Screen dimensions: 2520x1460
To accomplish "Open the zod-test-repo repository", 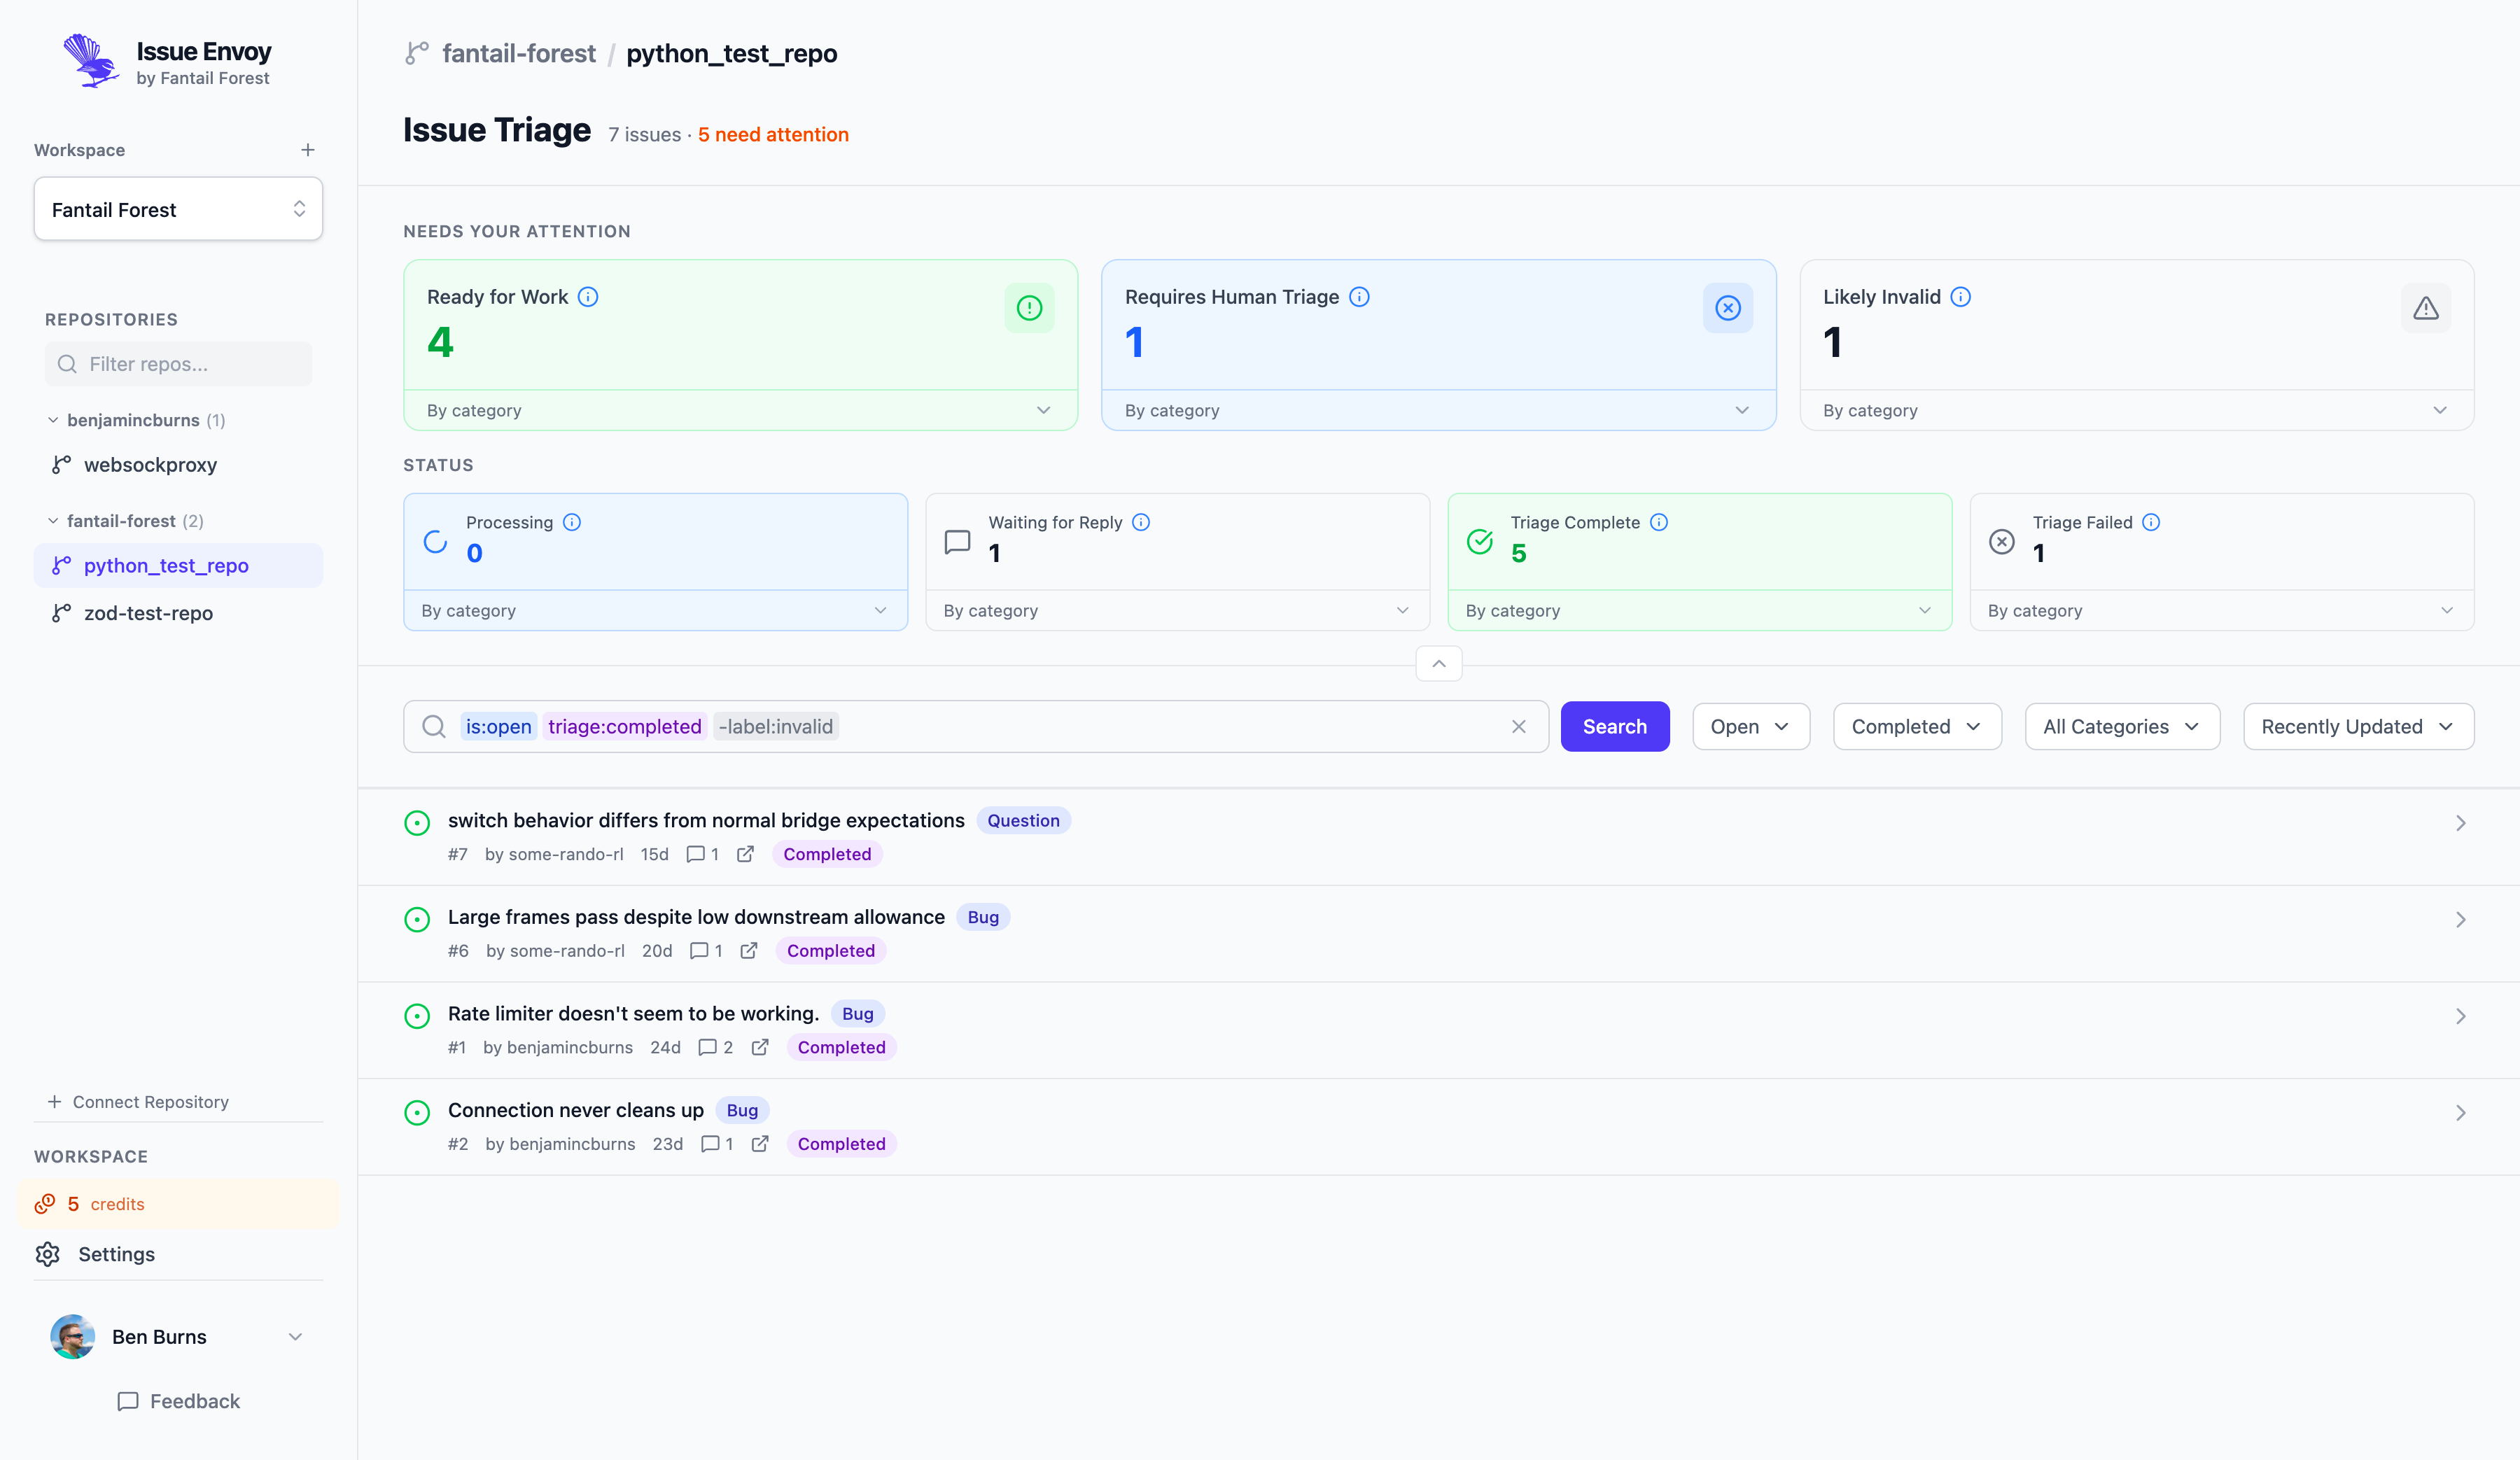I will coord(148,613).
